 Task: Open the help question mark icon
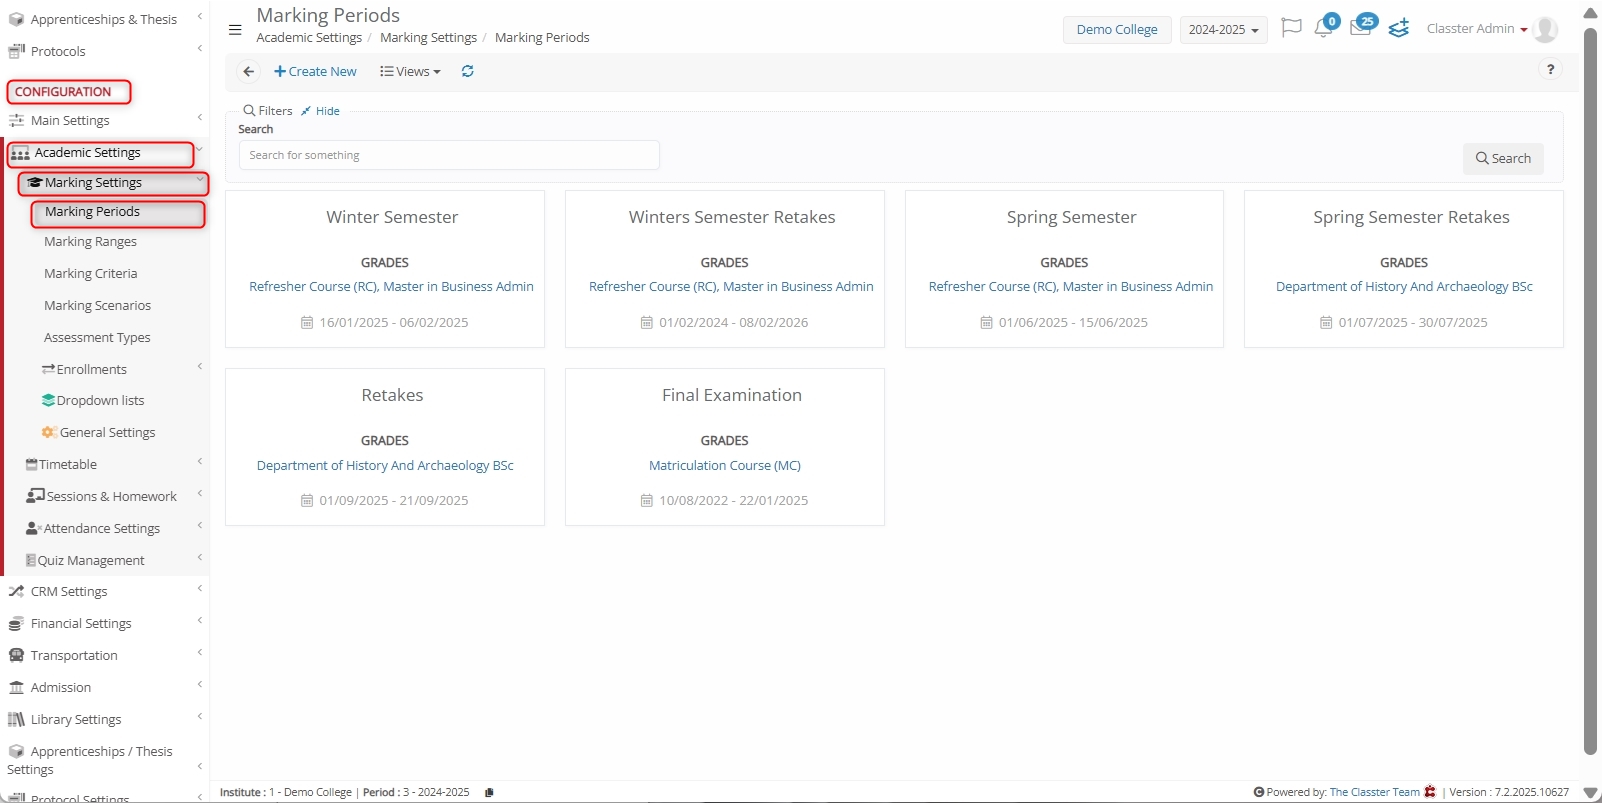(x=1550, y=70)
